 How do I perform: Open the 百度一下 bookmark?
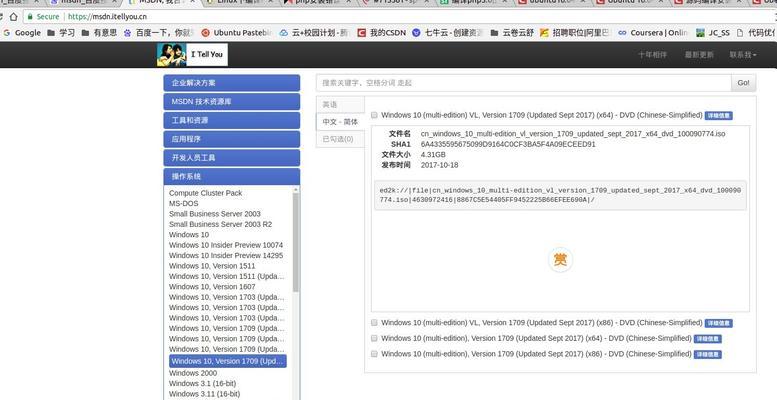tap(159, 33)
